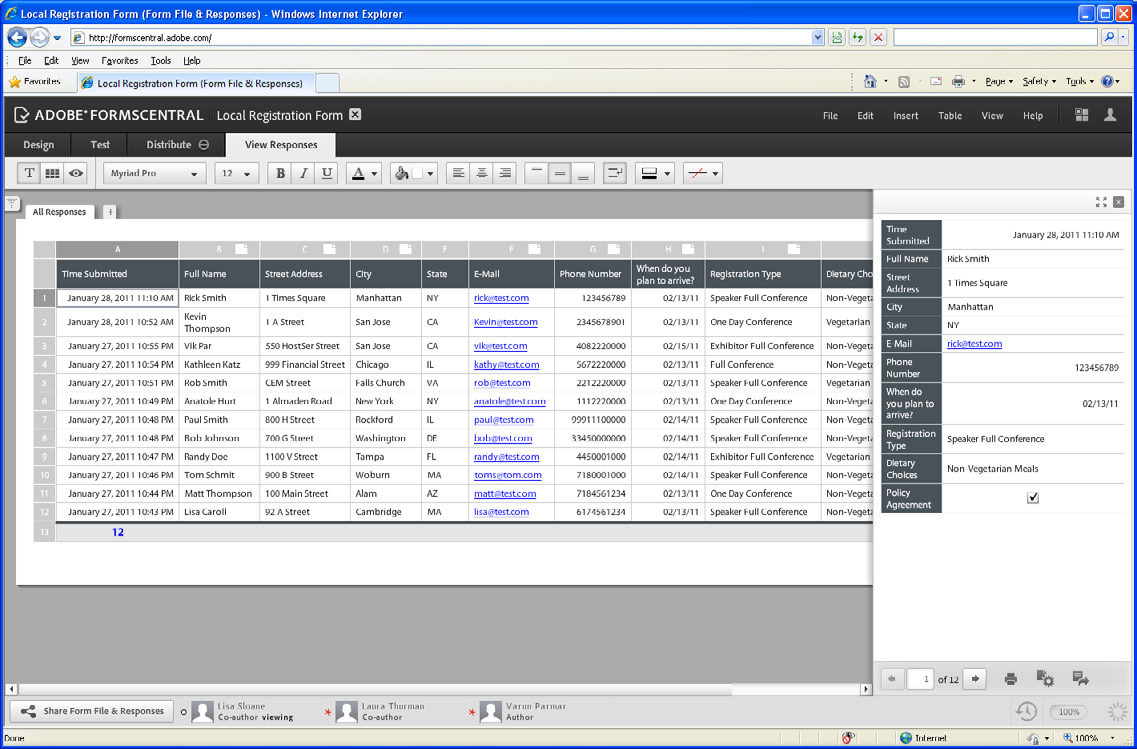The width and height of the screenshot is (1137, 749).
Task: Open the border style dropdown
Action: pyautogui.click(x=655, y=173)
